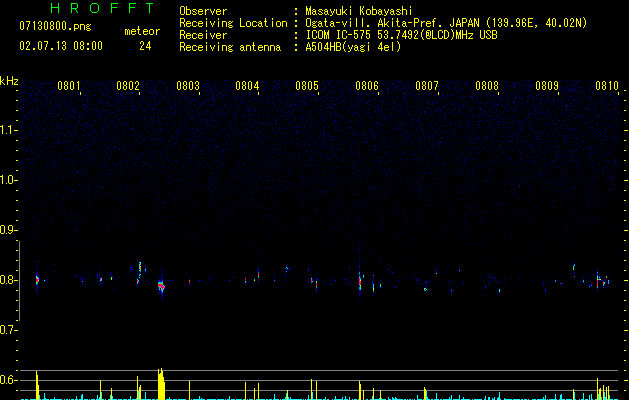Click the 0.7 kHz axis label
The width and height of the screenshot is (629, 400).
8,330
